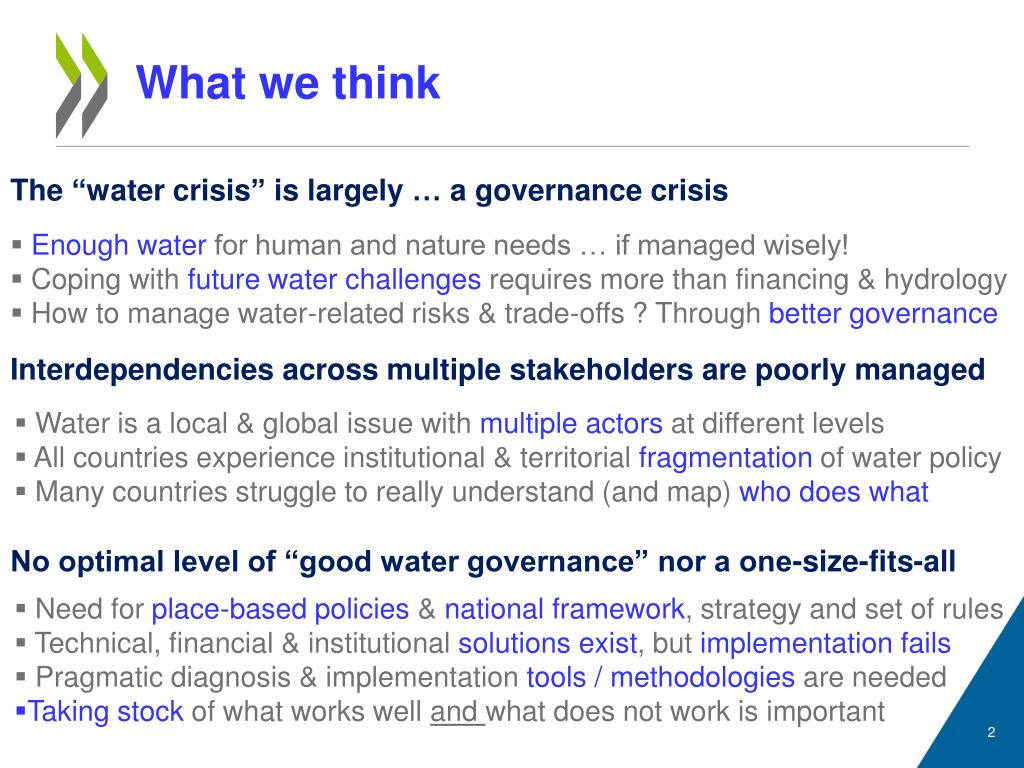Select 'tools / methodologies' highlighted text
1024x768 pixels.
661,677
